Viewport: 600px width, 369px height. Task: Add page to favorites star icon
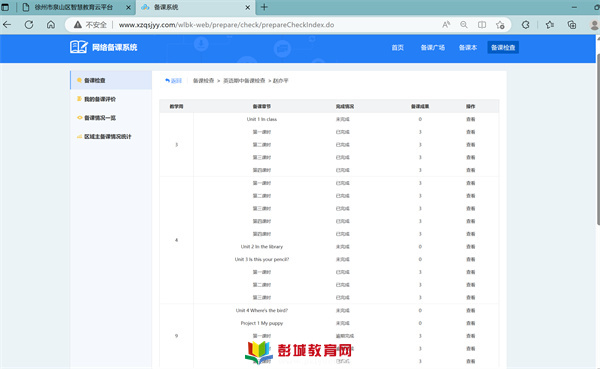(500, 25)
